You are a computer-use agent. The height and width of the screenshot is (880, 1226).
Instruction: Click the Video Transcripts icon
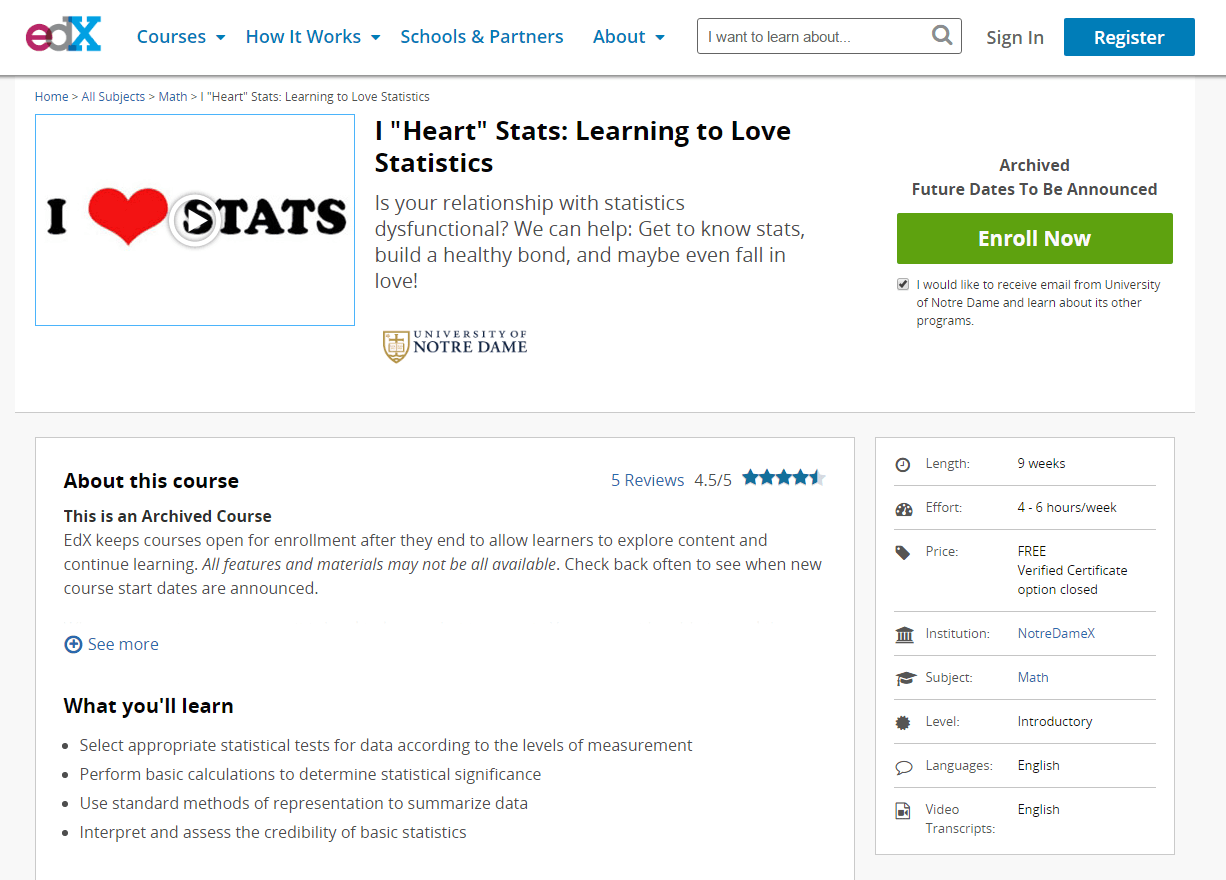tap(902, 810)
